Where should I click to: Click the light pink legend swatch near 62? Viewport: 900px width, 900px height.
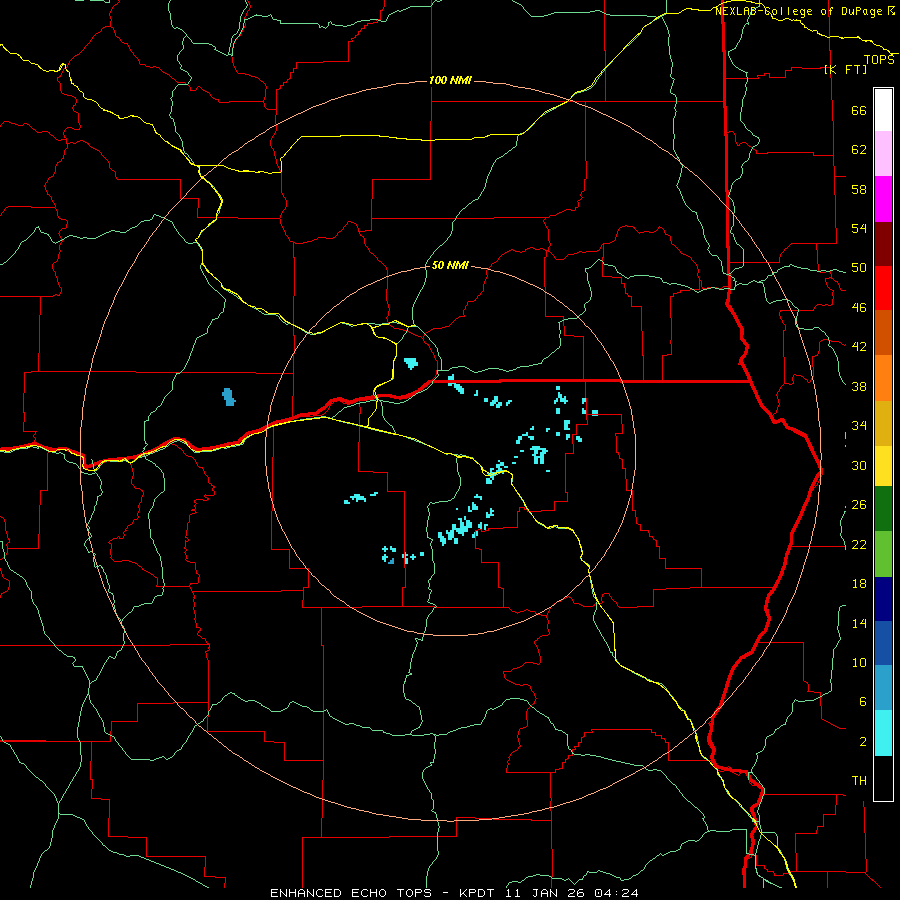click(x=883, y=153)
